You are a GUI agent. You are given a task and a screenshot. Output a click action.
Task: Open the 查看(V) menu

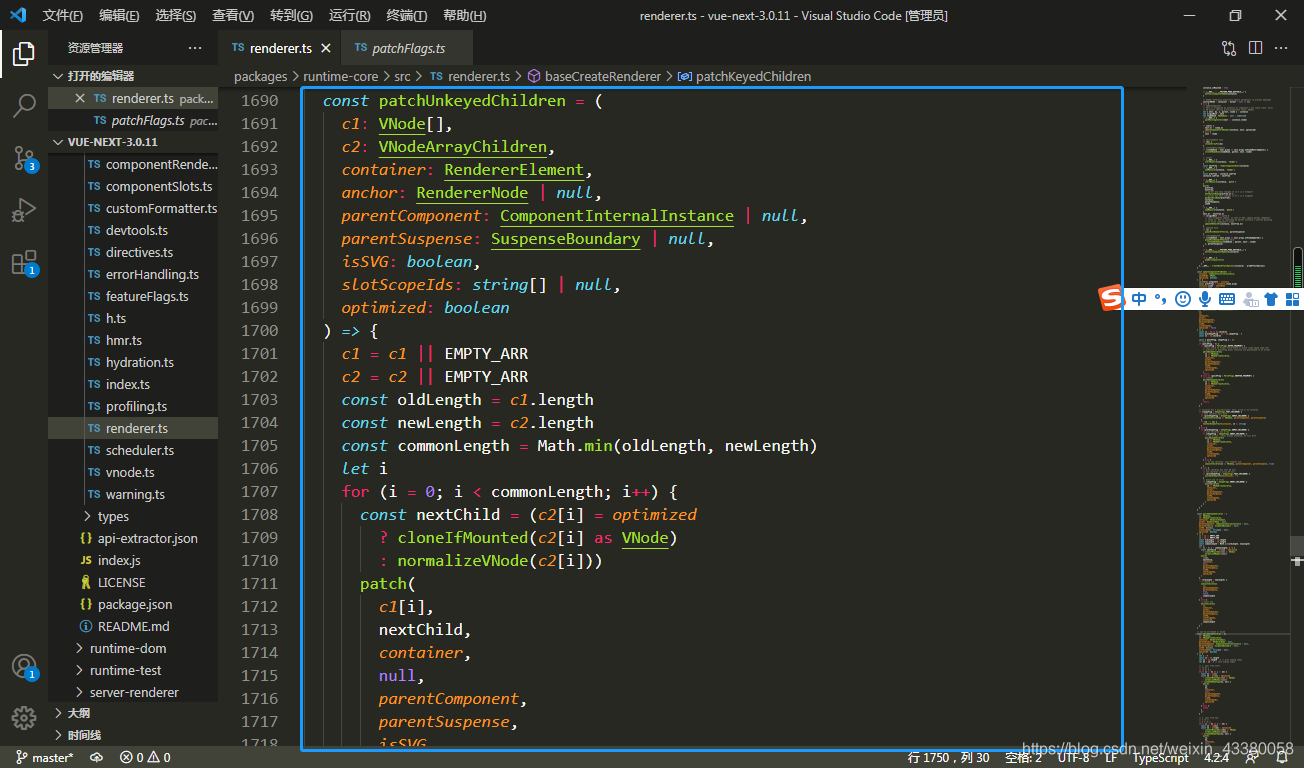(x=233, y=15)
